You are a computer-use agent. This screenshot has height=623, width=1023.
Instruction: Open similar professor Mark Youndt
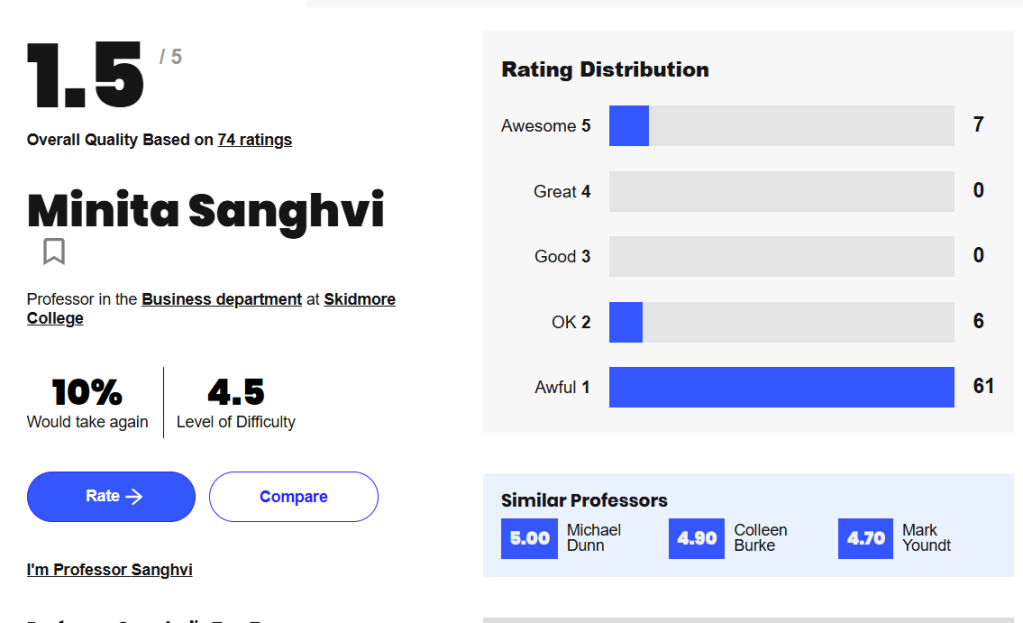click(x=926, y=538)
